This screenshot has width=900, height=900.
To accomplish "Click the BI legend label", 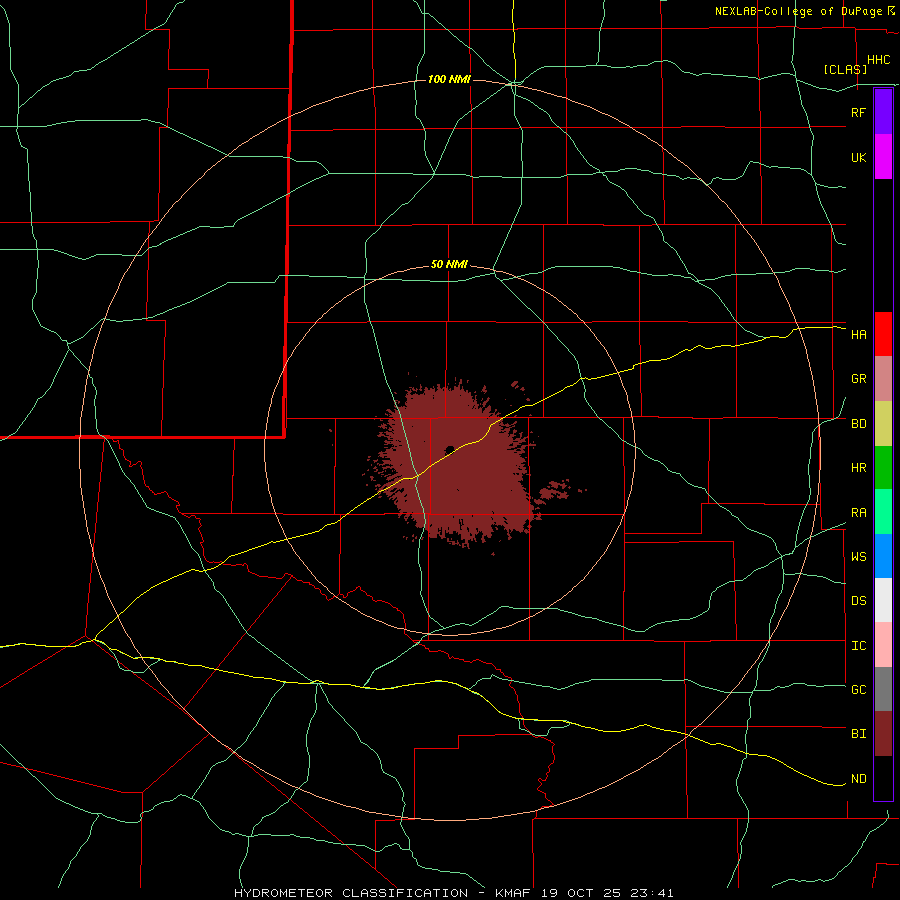I will (858, 734).
